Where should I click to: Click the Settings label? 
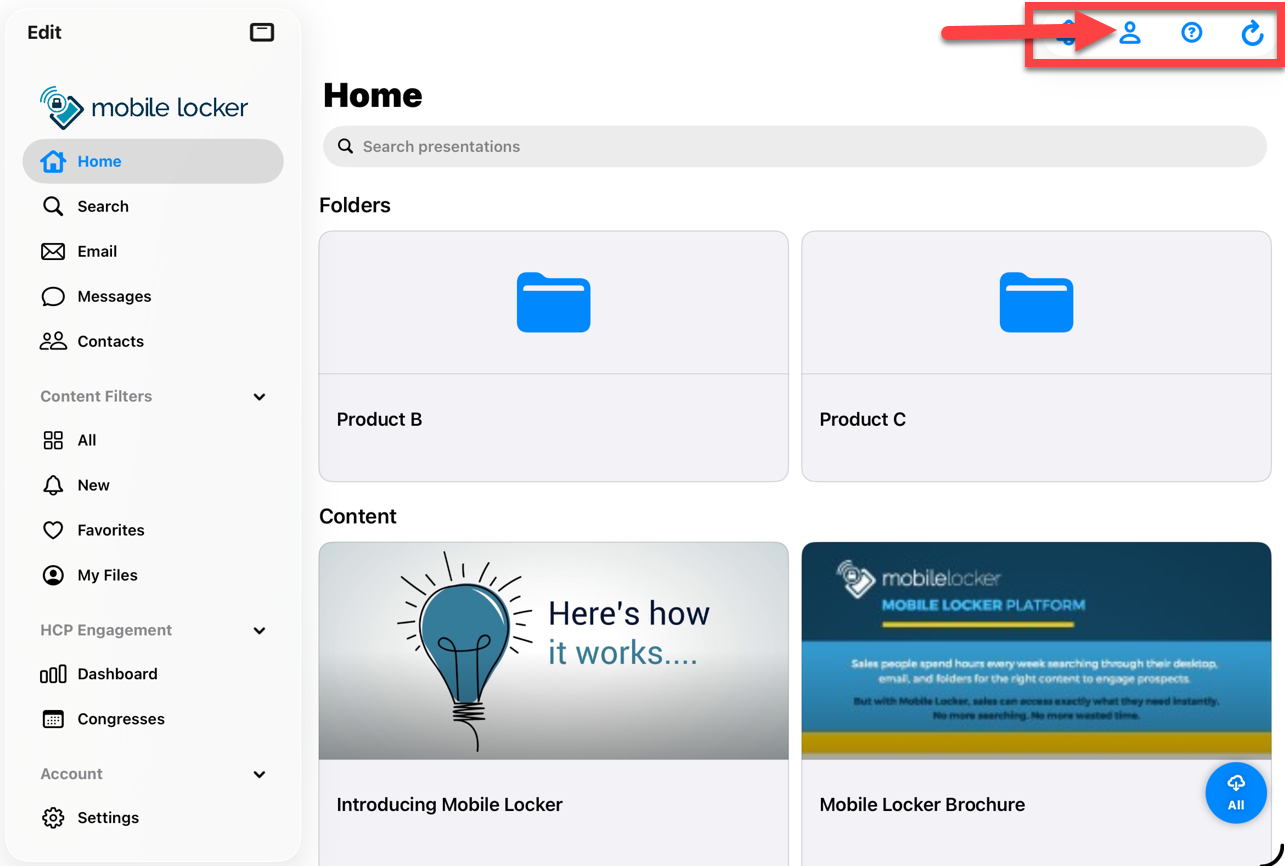coord(108,818)
